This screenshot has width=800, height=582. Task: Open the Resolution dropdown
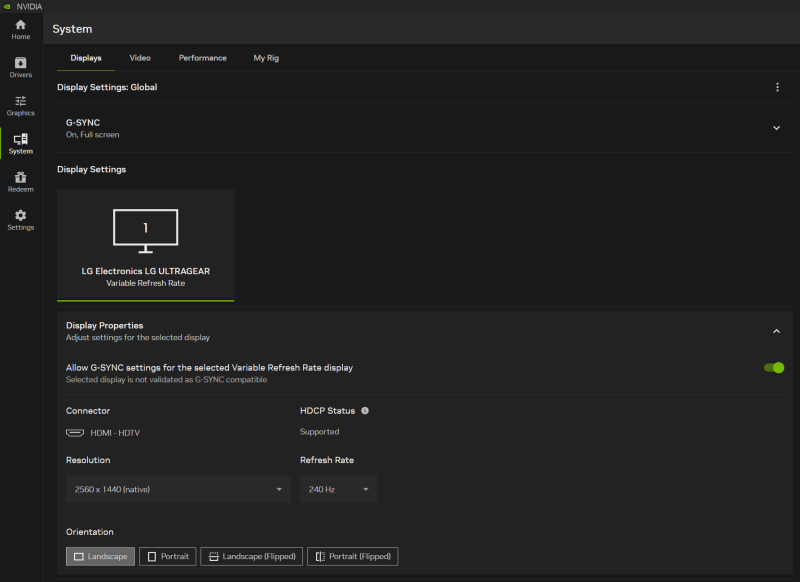coord(178,489)
